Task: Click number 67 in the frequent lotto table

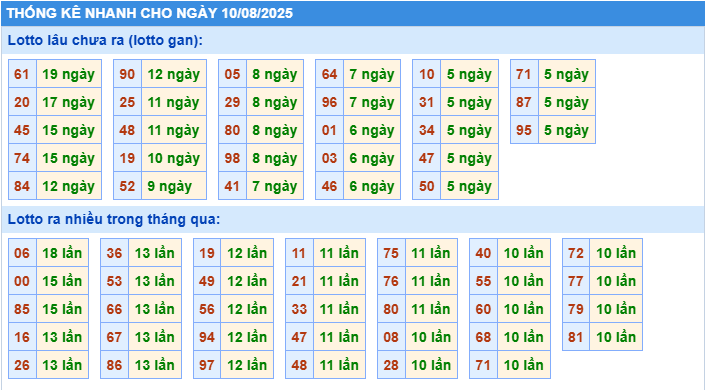Action: [115, 337]
